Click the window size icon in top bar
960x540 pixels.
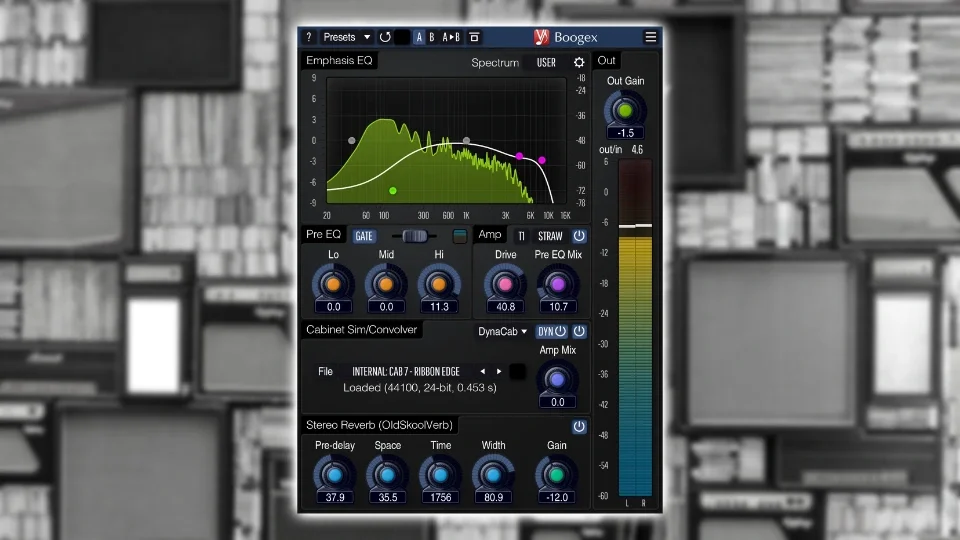474,37
